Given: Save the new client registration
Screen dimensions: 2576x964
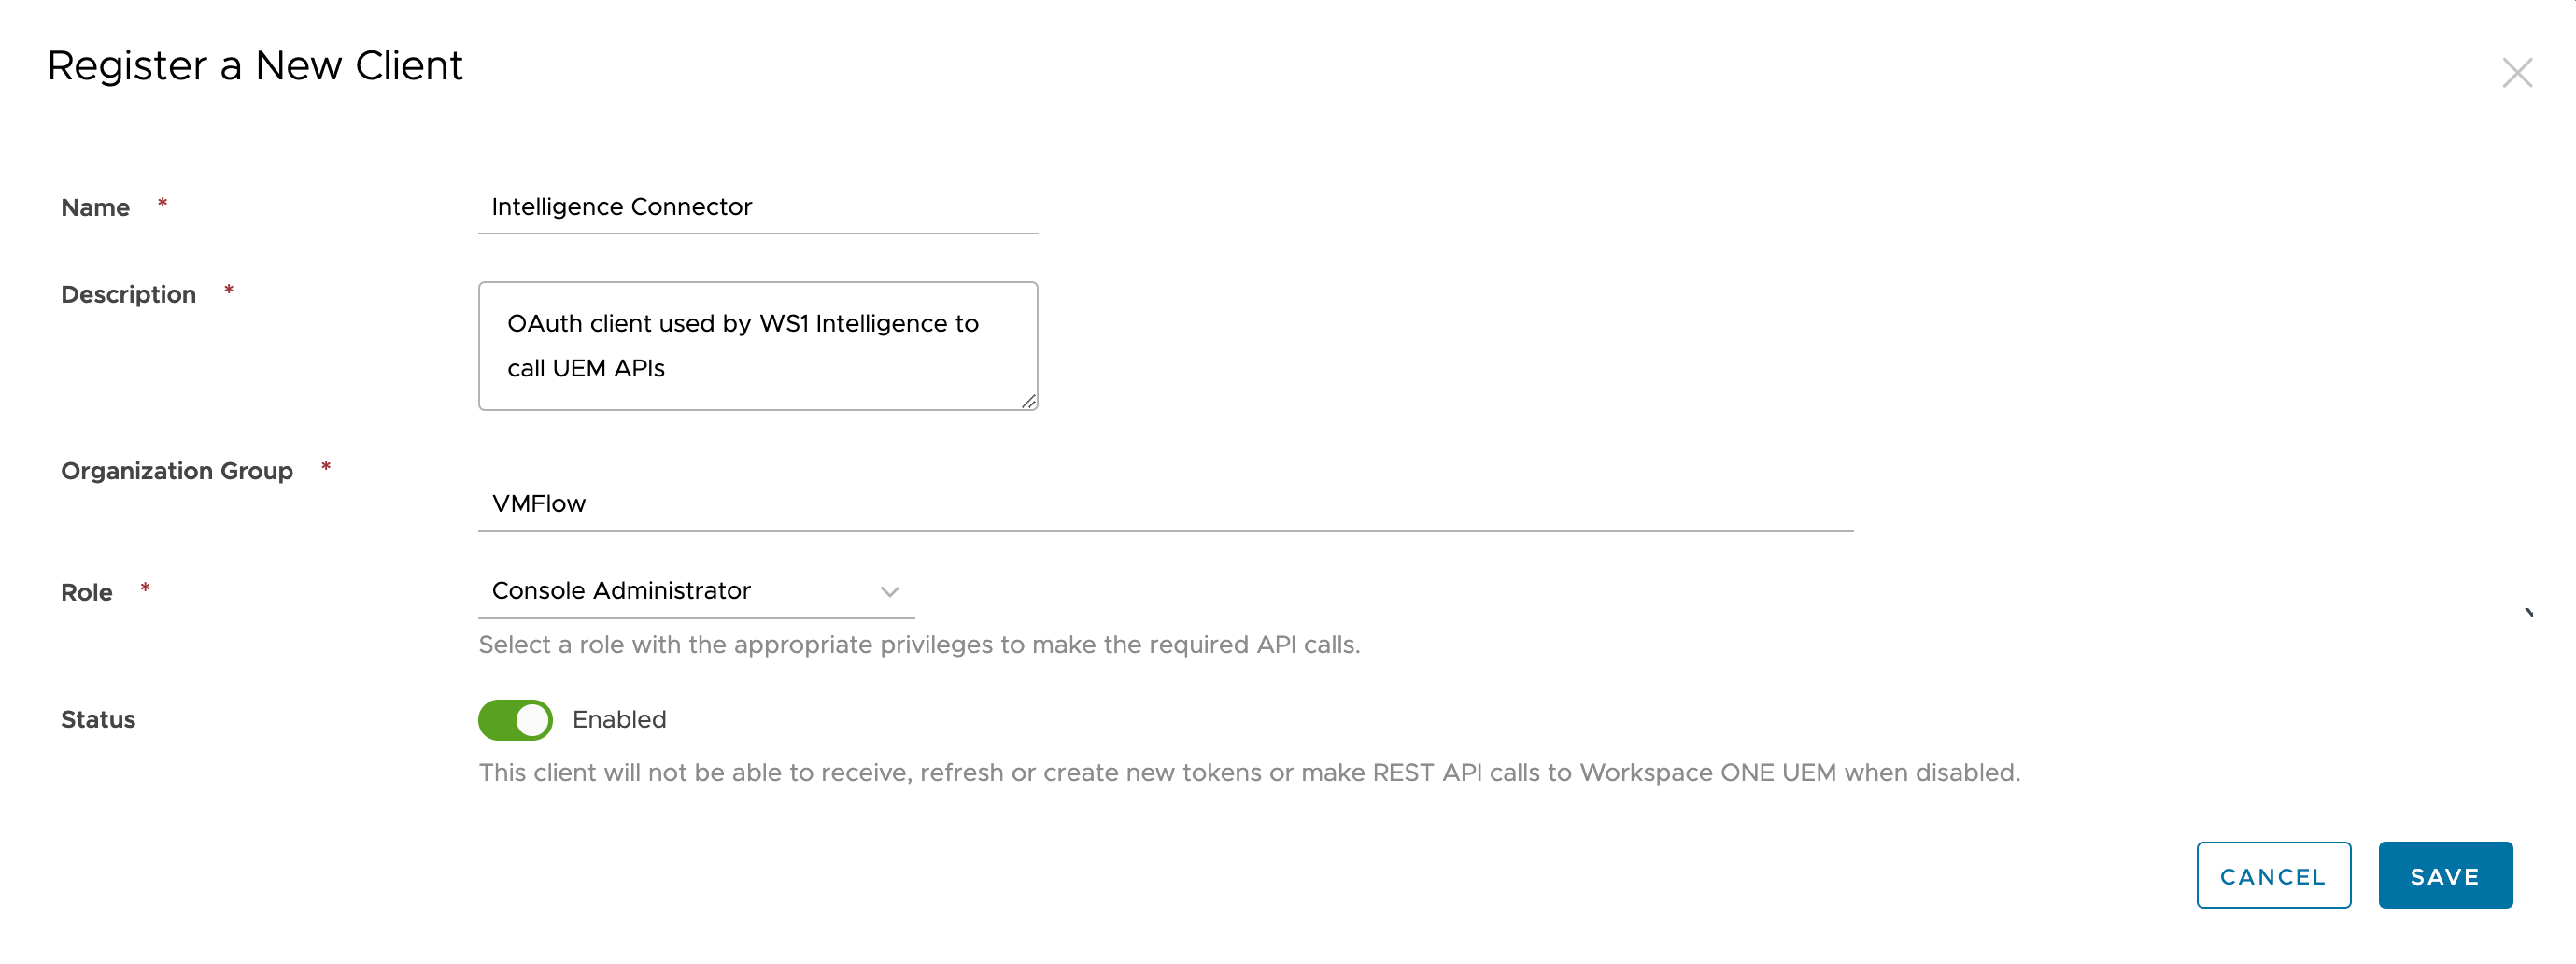Looking at the screenshot, I should click(2445, 875).
